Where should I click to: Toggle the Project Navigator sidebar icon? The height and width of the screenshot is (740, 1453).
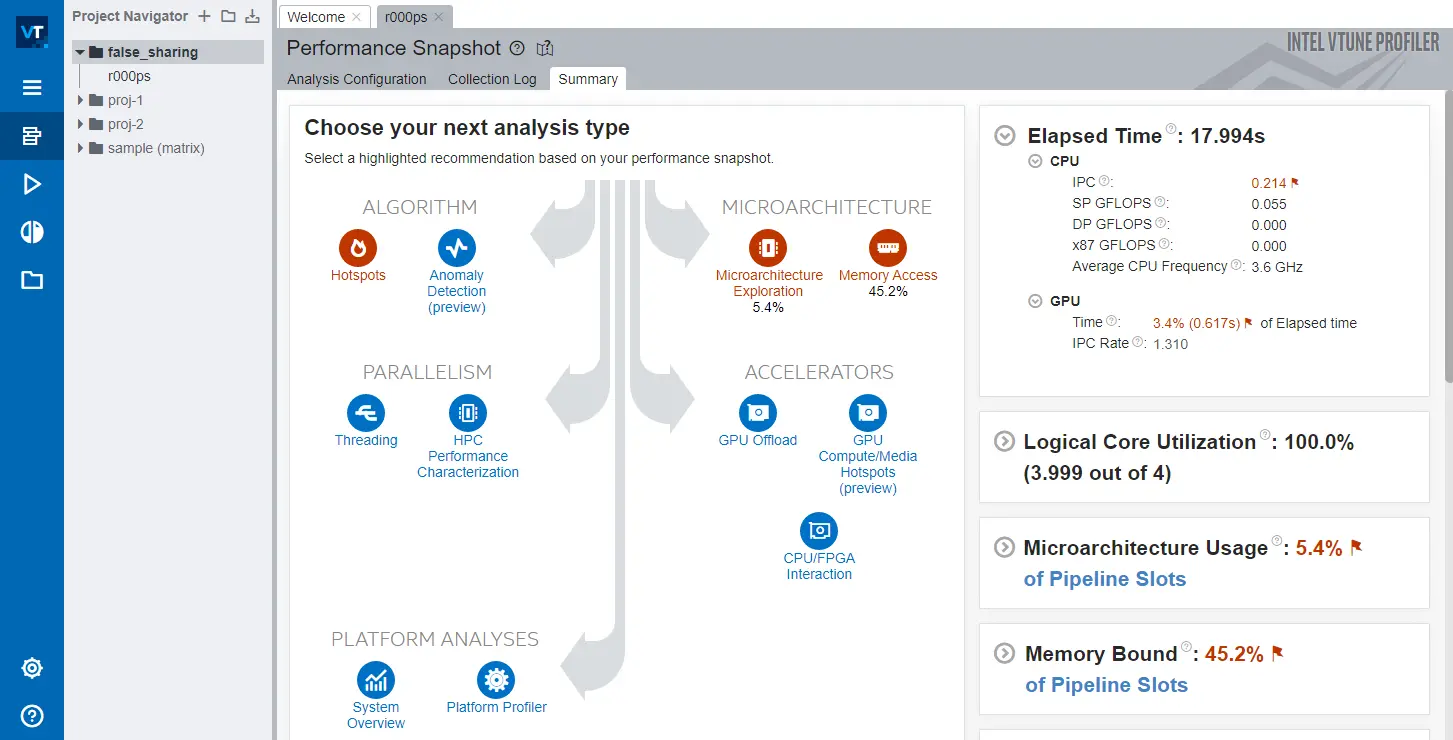pyautogui.click(x=32, y=136)
